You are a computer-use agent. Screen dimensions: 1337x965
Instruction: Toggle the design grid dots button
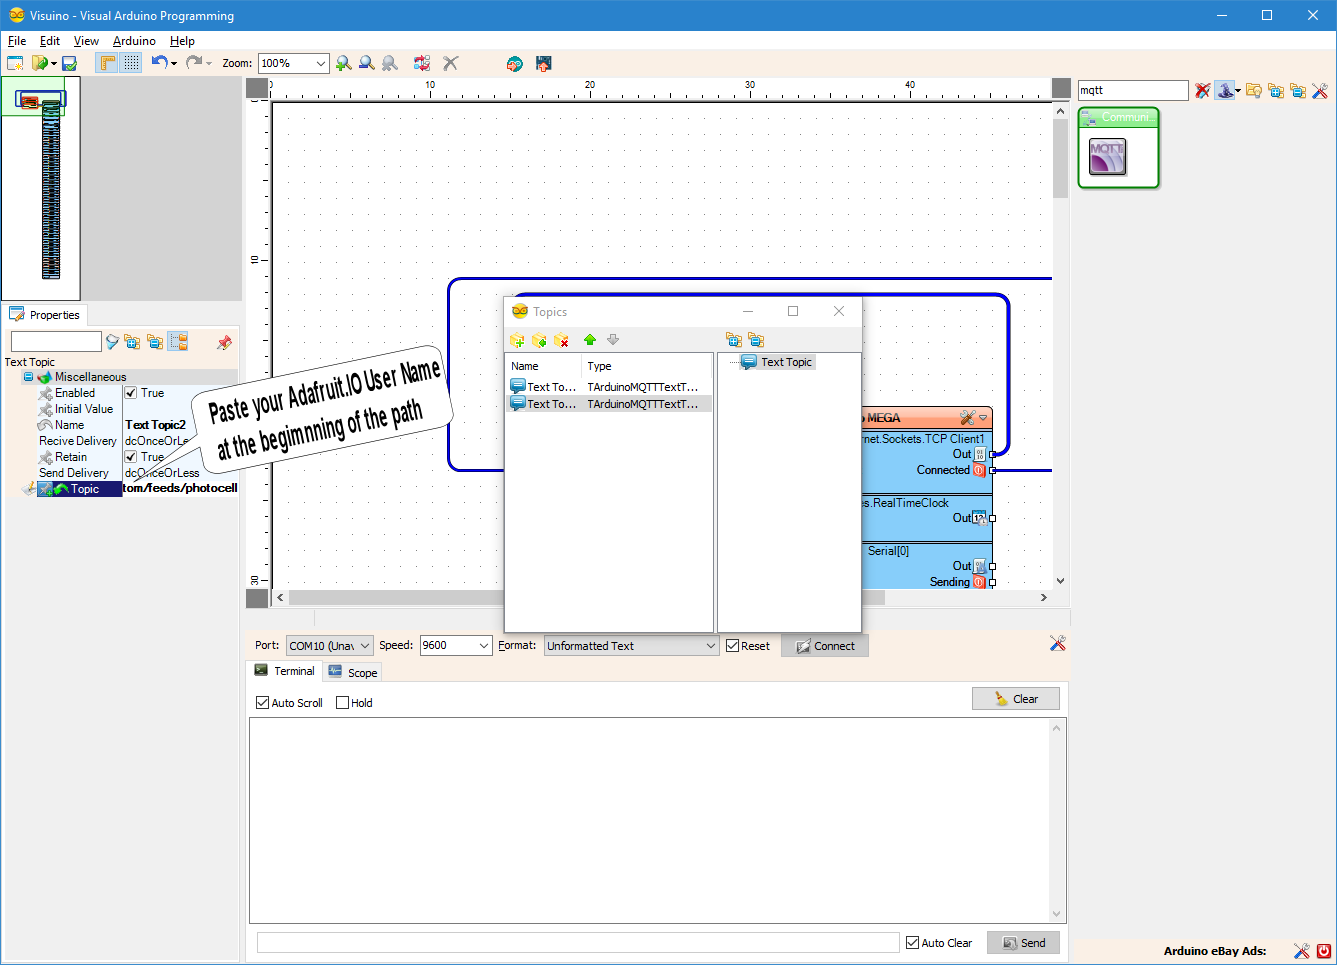click(132, 63)
